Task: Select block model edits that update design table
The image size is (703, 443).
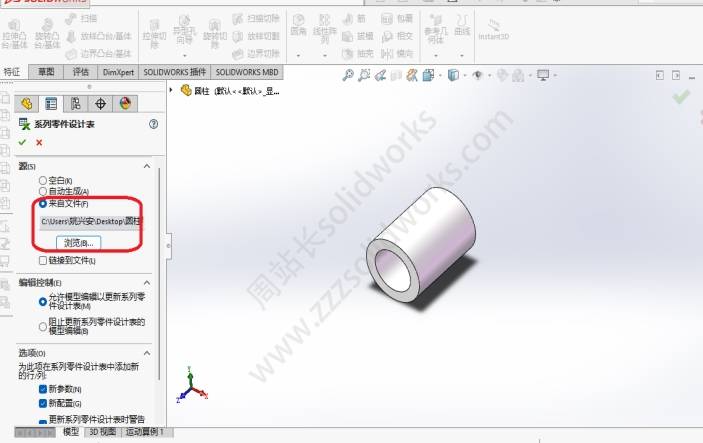Action: point(43,326)
